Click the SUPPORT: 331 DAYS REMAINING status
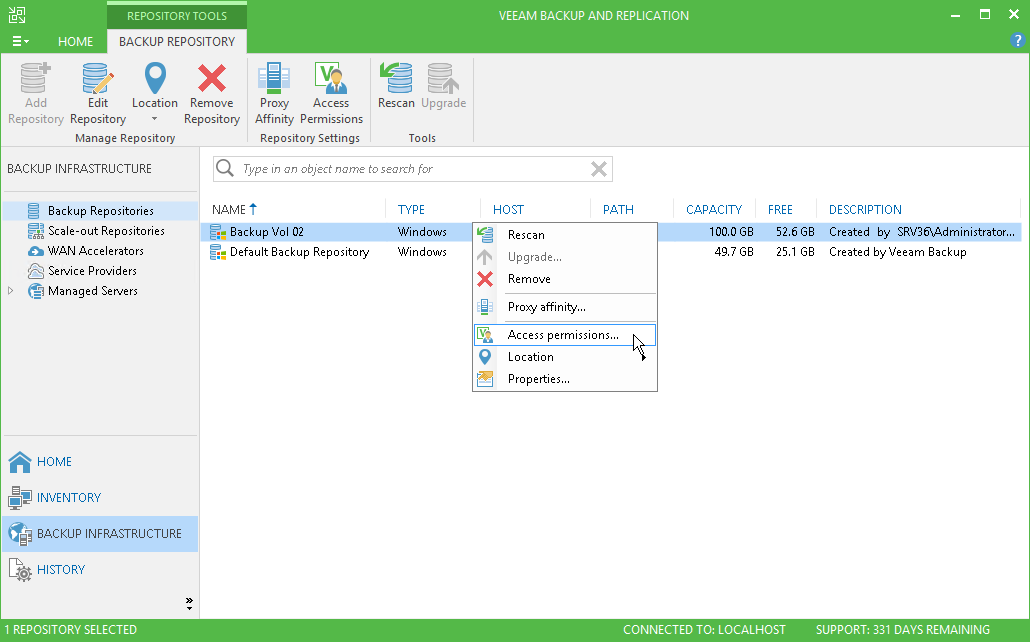1030x642 pixels. point(903,630)
